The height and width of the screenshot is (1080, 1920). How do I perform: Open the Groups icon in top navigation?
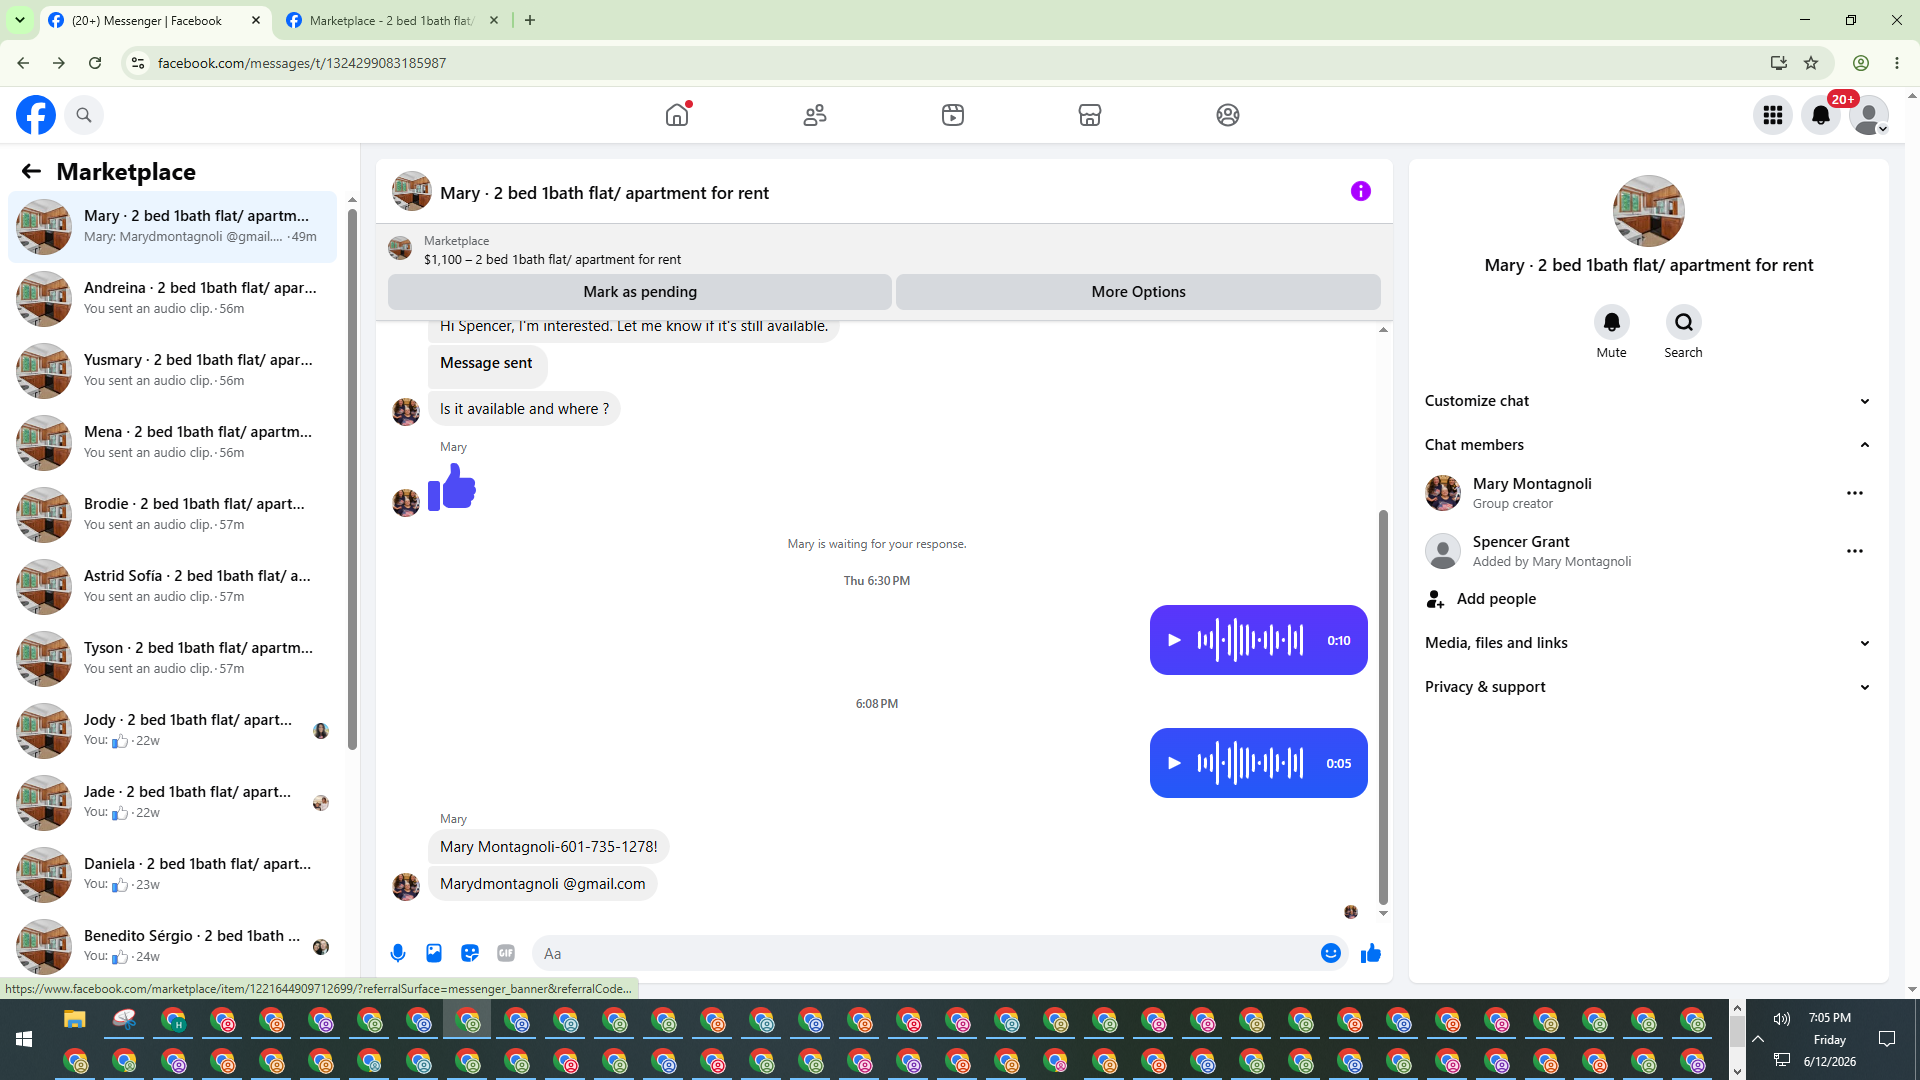[1228, 115]
